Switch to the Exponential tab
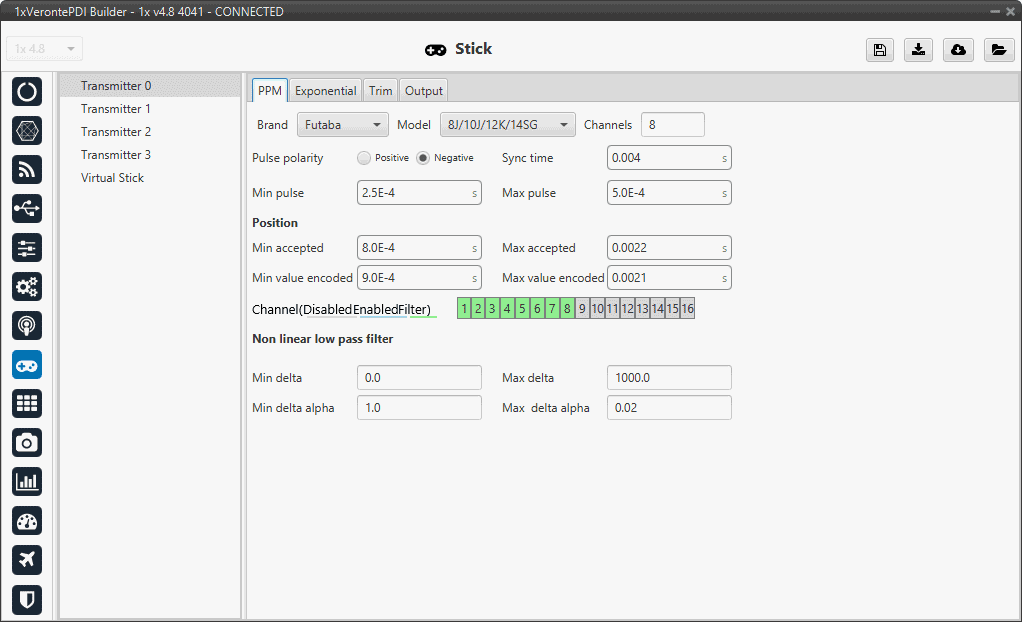1022x622 pixels. 325,91
